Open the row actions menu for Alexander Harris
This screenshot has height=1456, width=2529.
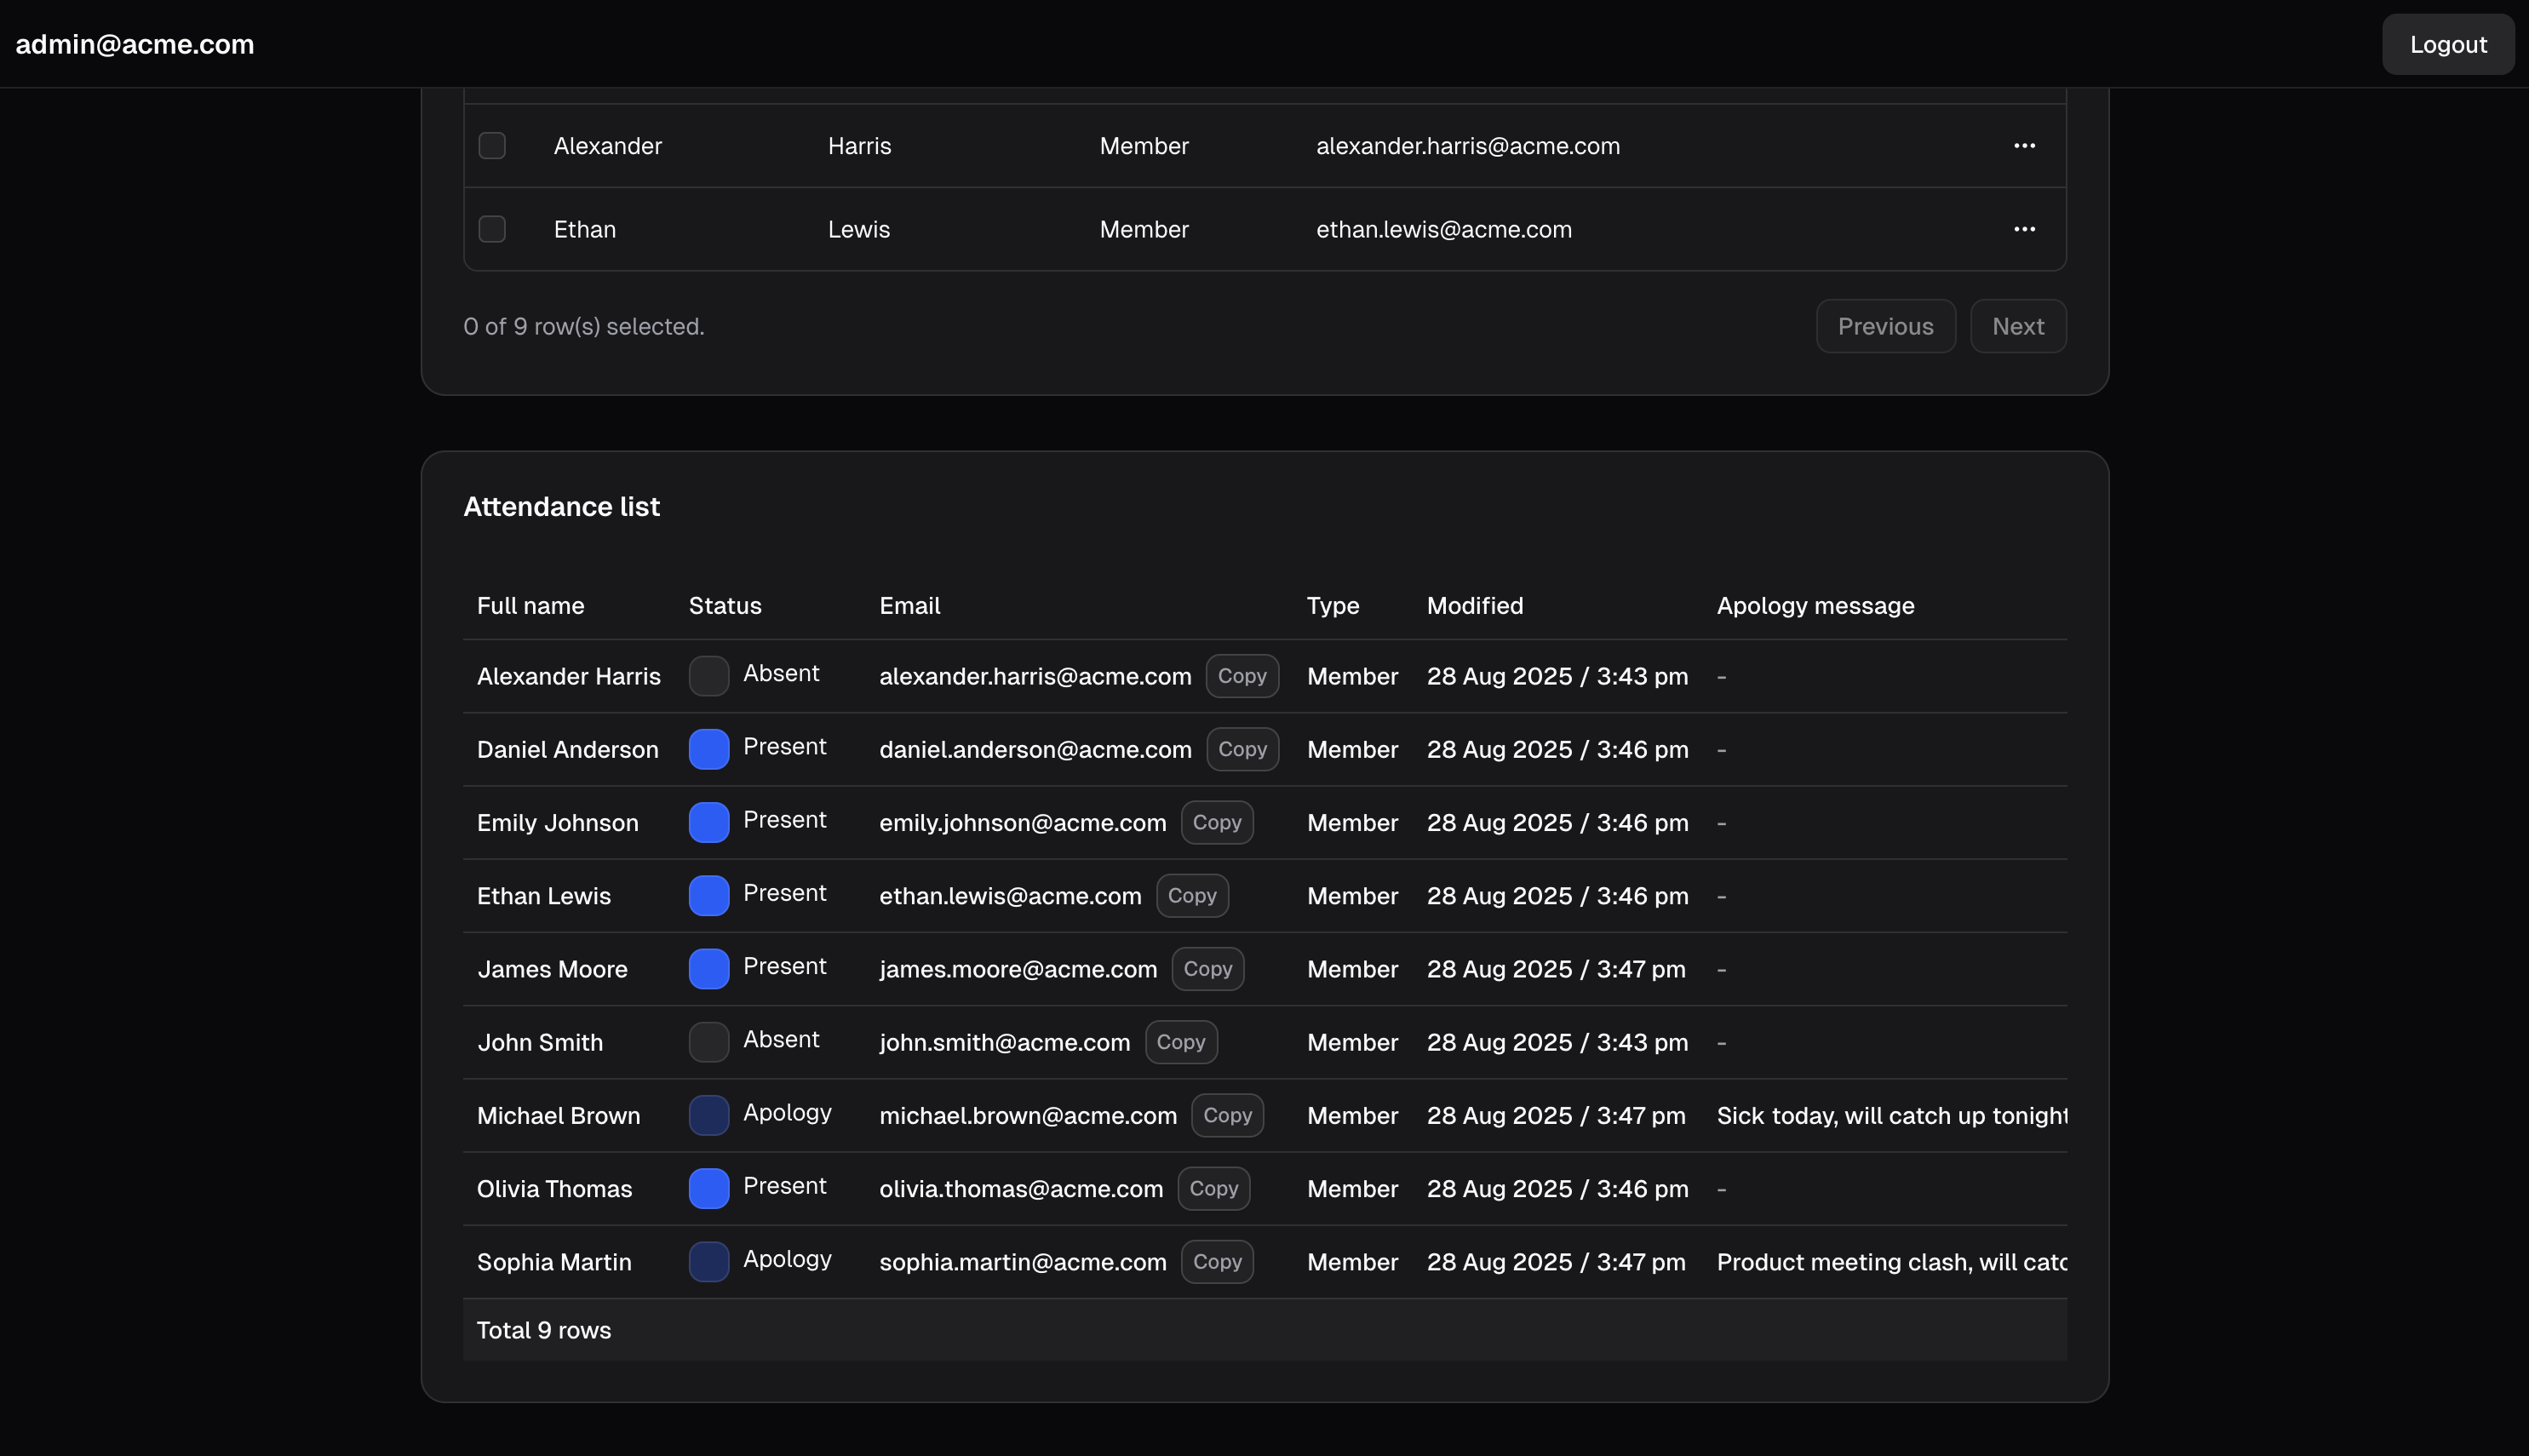pos(2024,146)
